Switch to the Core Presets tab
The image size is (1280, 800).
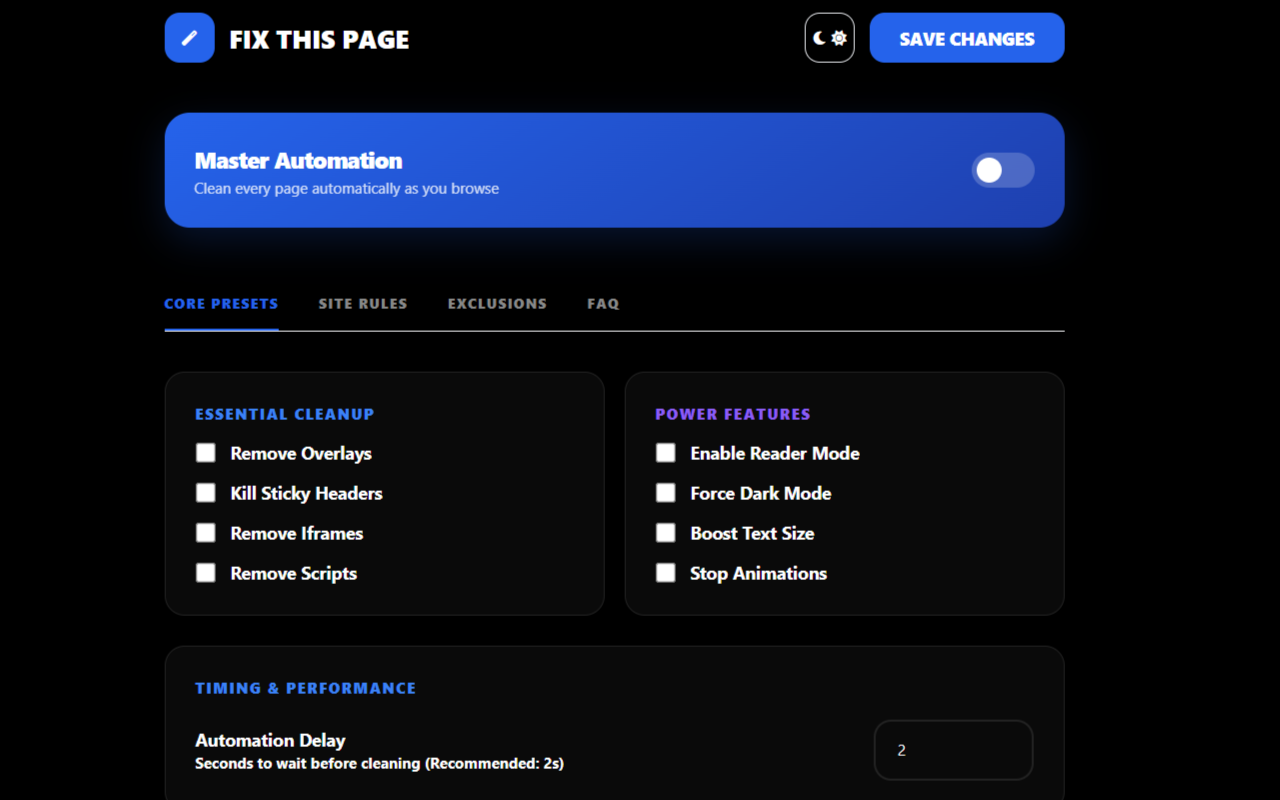221,304
